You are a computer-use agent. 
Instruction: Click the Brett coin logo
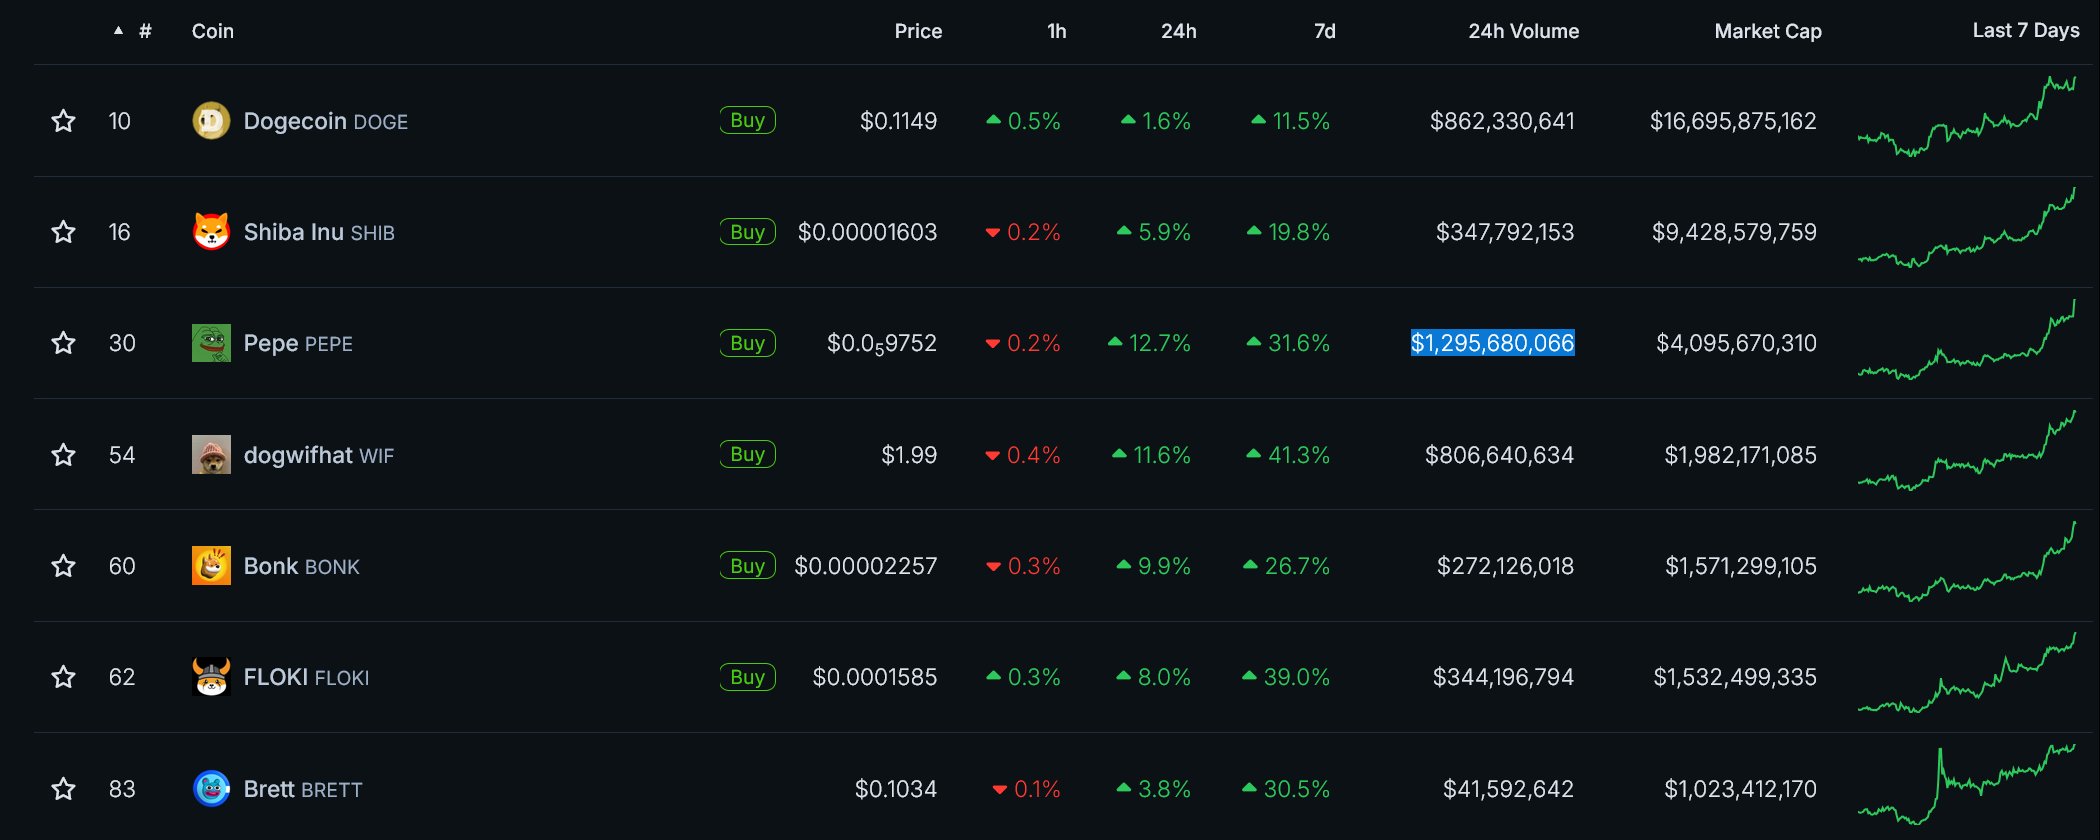click(211, 789)
